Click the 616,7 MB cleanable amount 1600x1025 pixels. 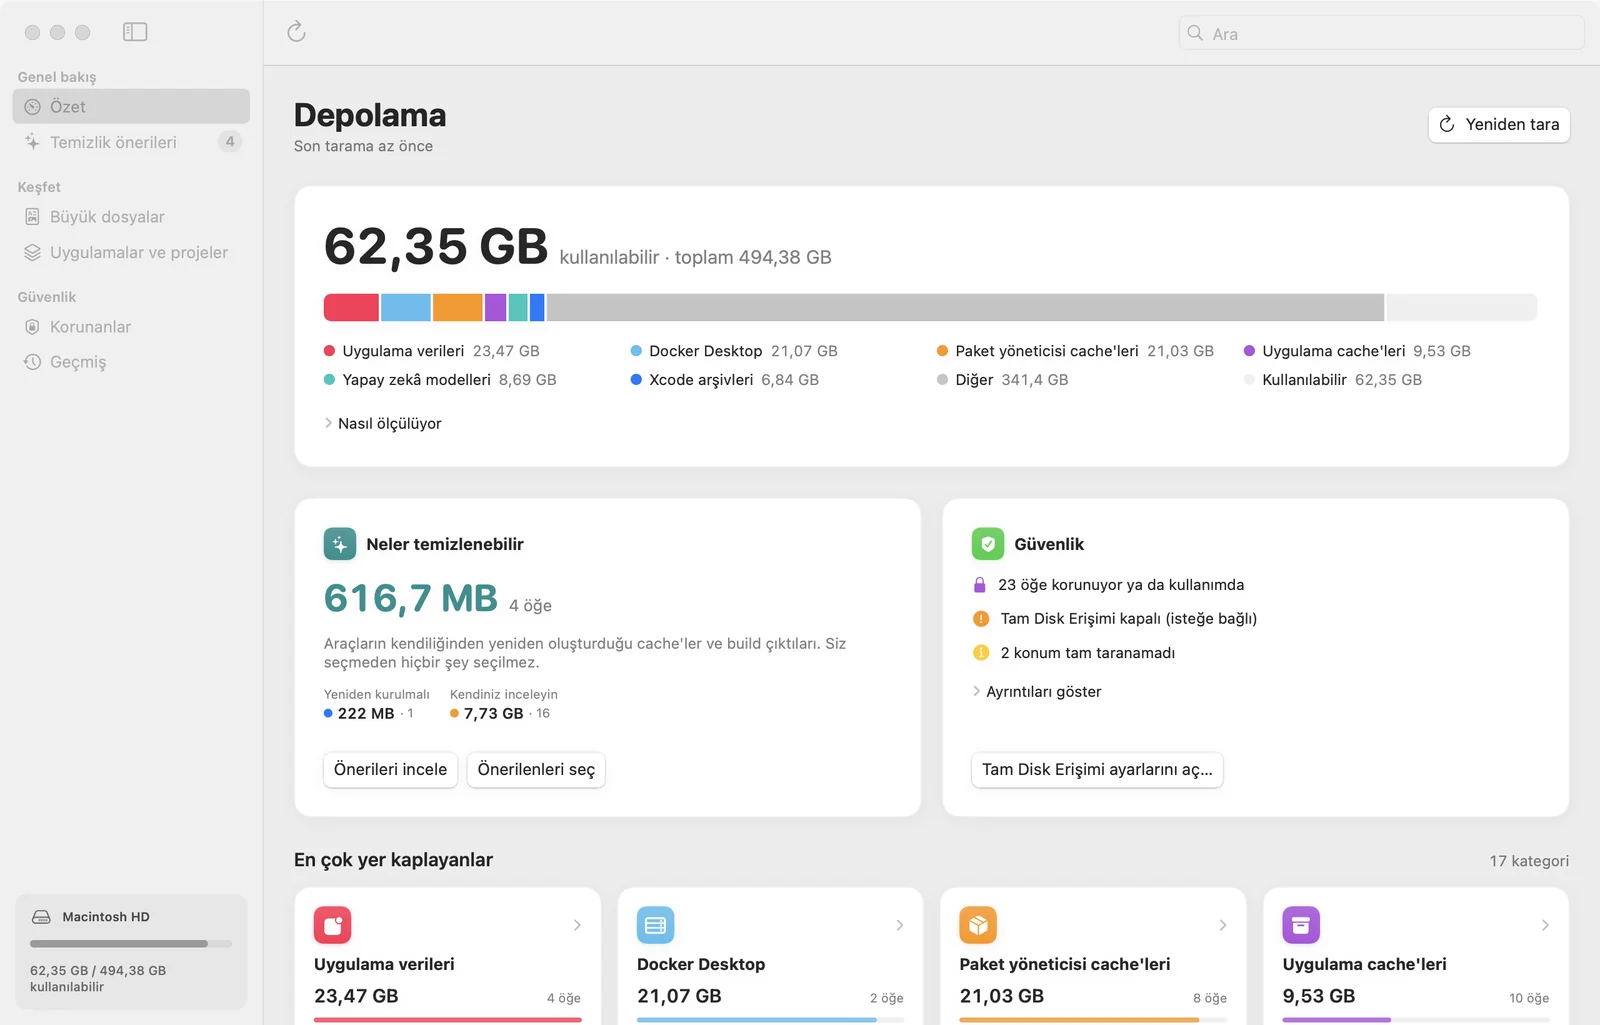pos(411,598)
